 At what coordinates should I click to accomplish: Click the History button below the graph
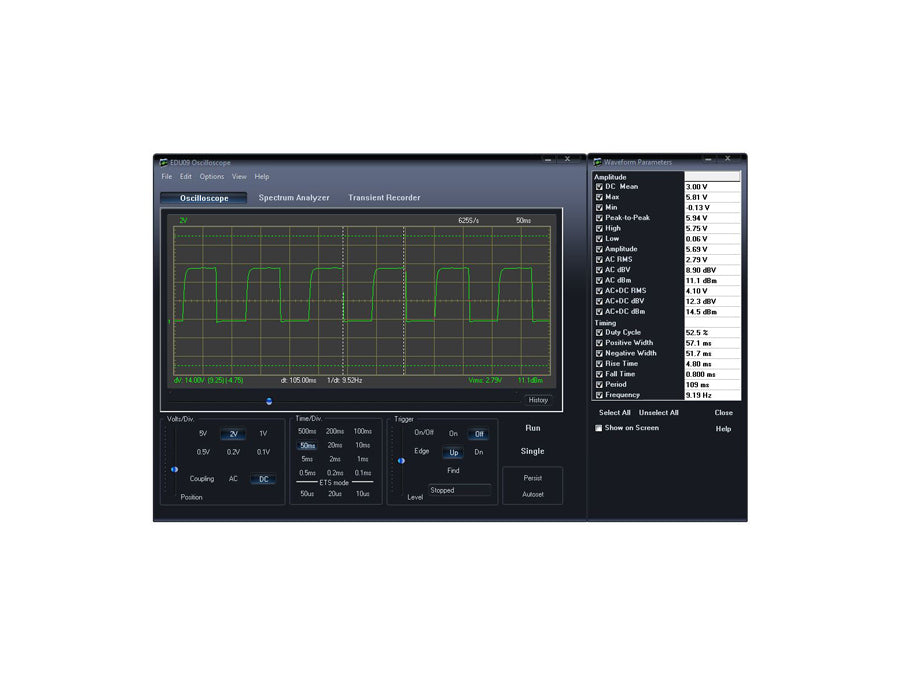click(x=538, y=400)
